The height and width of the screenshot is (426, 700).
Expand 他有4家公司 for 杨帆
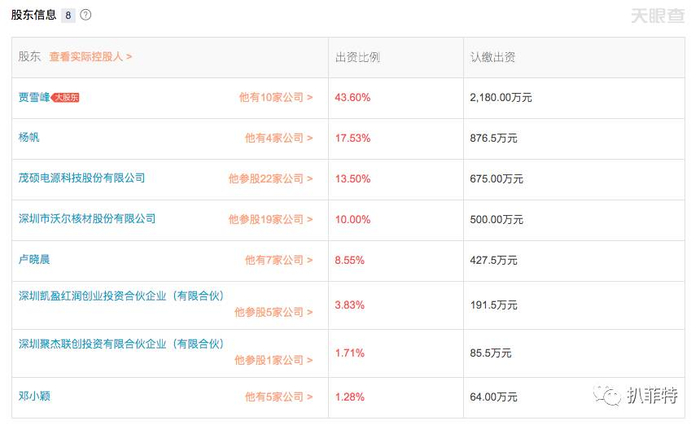(278, 138)
